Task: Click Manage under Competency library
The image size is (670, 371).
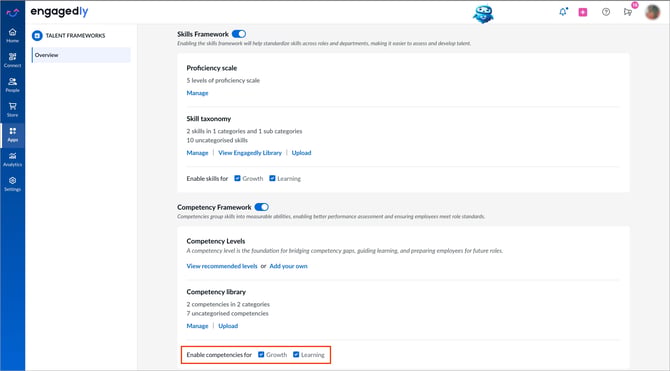Action: coord(197,326)
